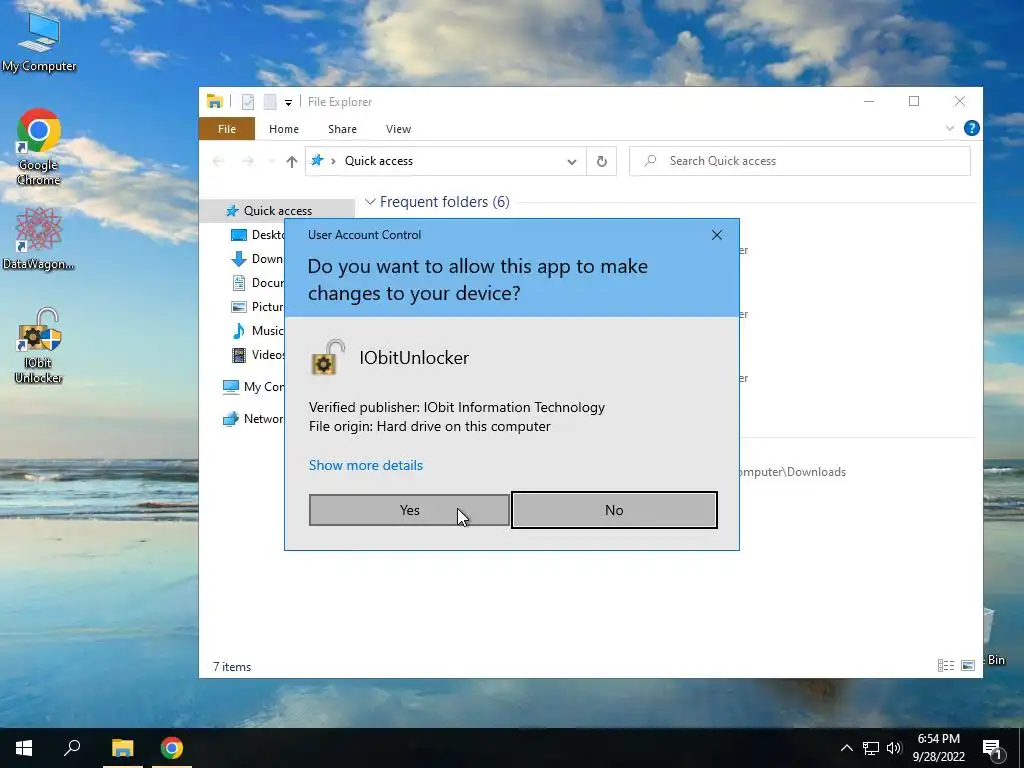
Task: Open the Windows Start menu
Action: click(x=24, y=748)
